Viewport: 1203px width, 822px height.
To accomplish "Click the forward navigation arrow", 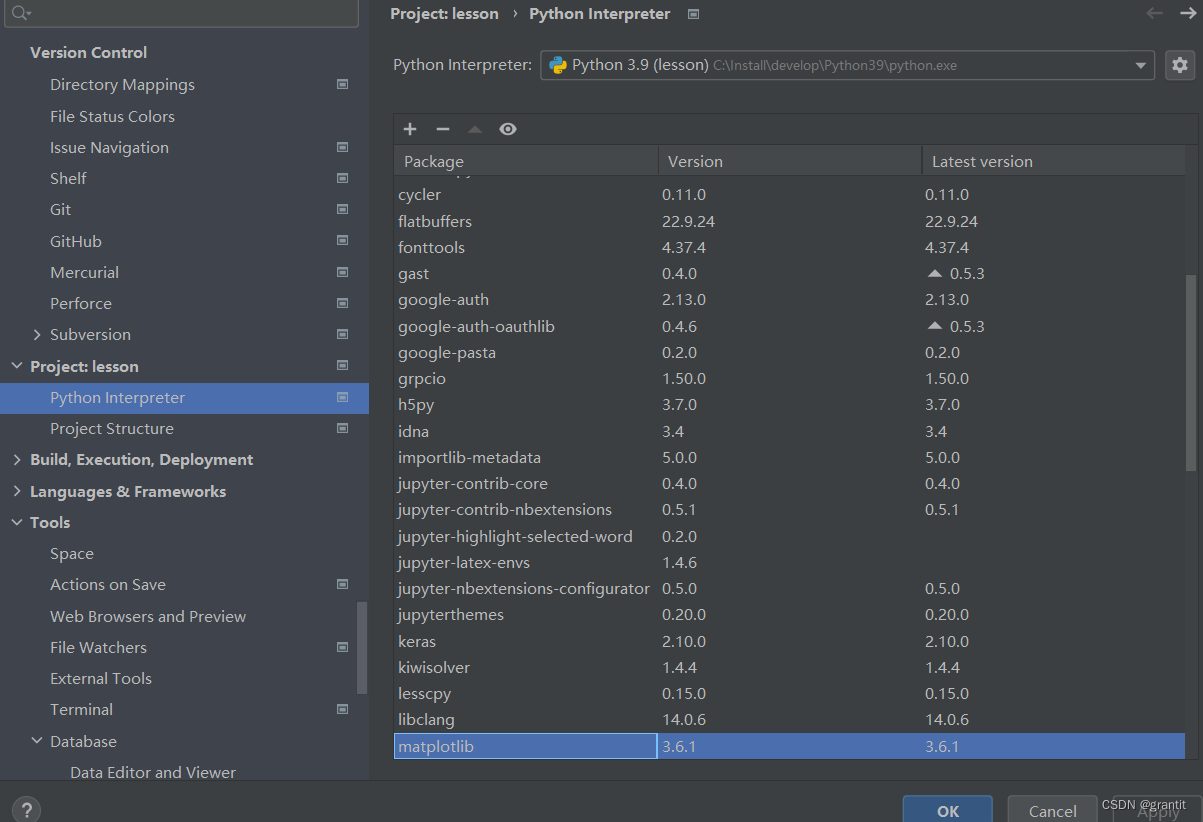I will click(x=1187, y=13).
